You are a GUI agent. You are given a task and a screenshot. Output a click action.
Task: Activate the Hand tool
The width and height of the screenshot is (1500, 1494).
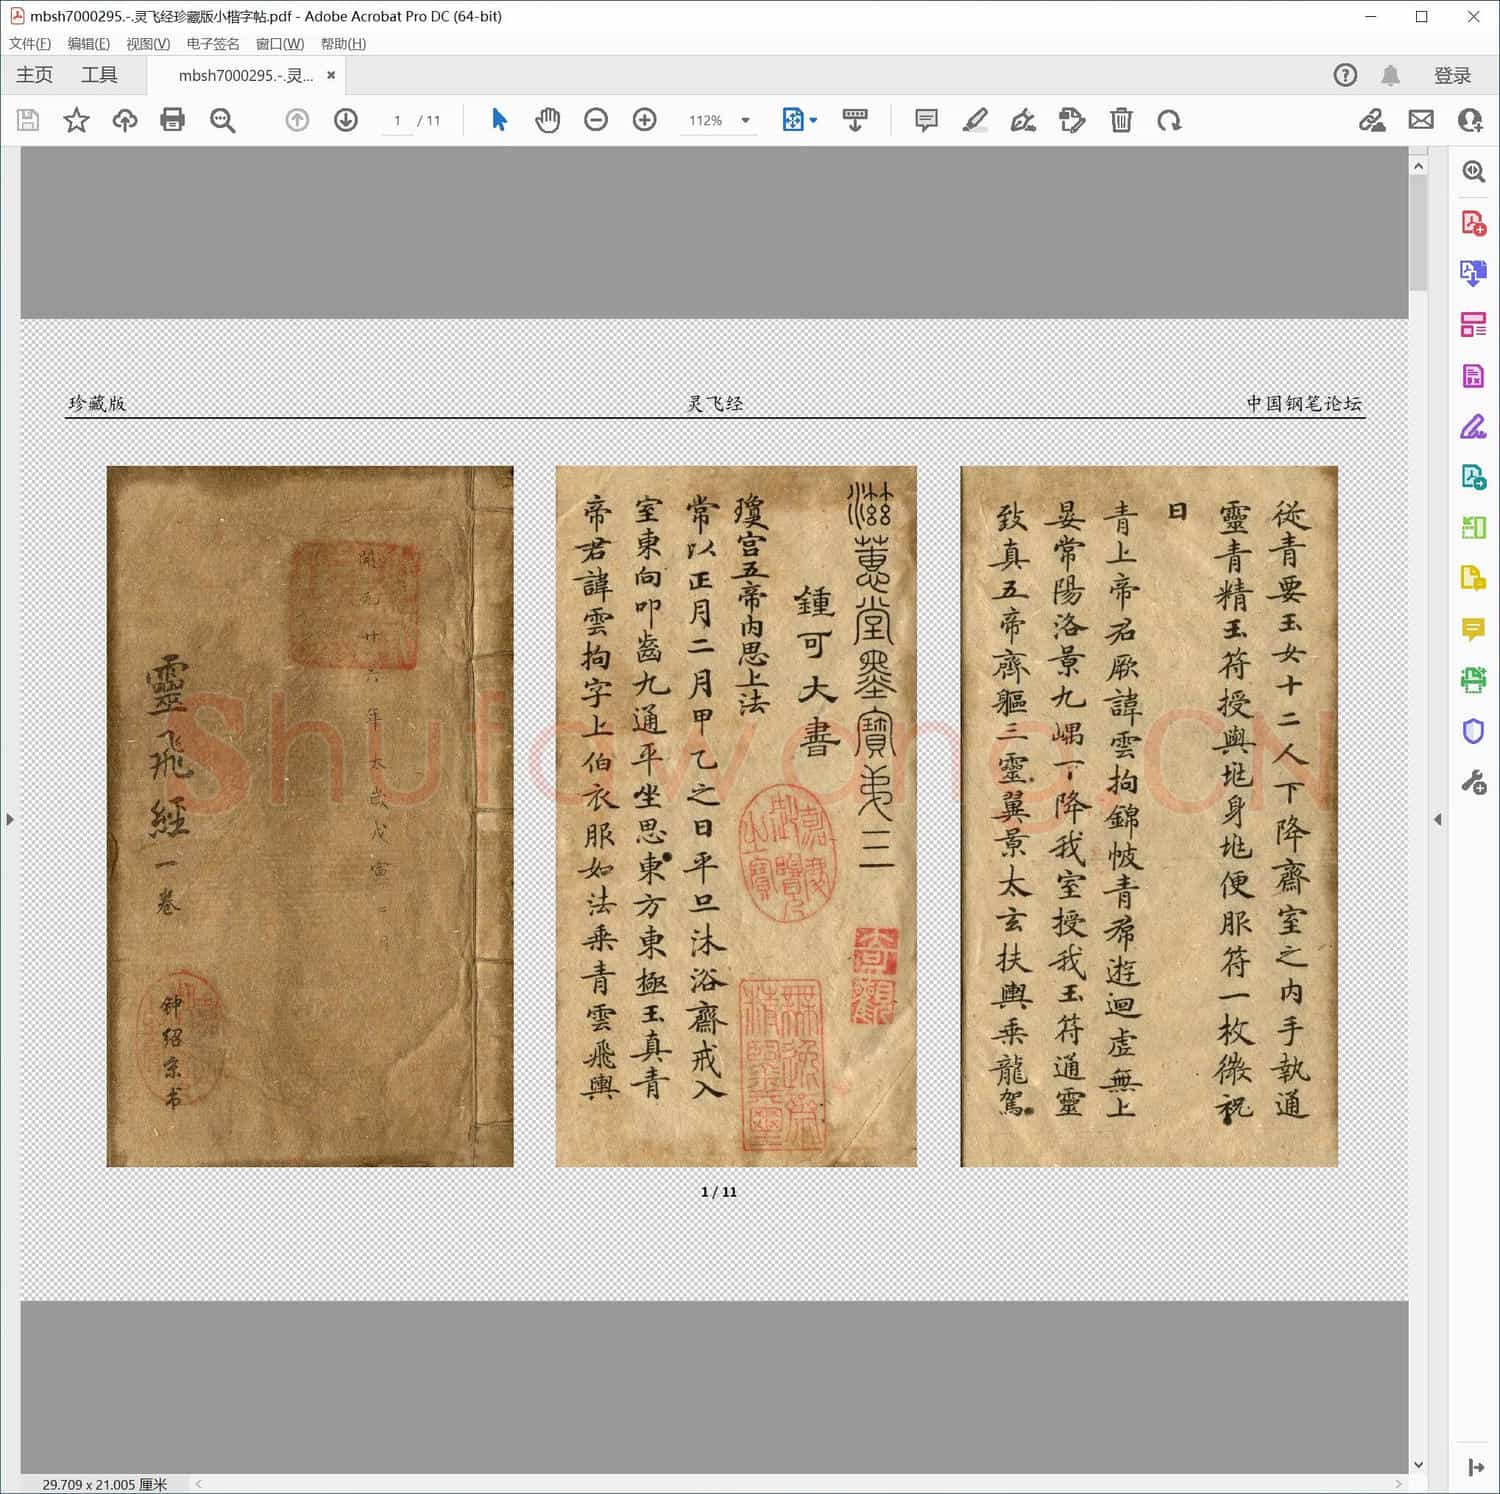coord(548,119)
